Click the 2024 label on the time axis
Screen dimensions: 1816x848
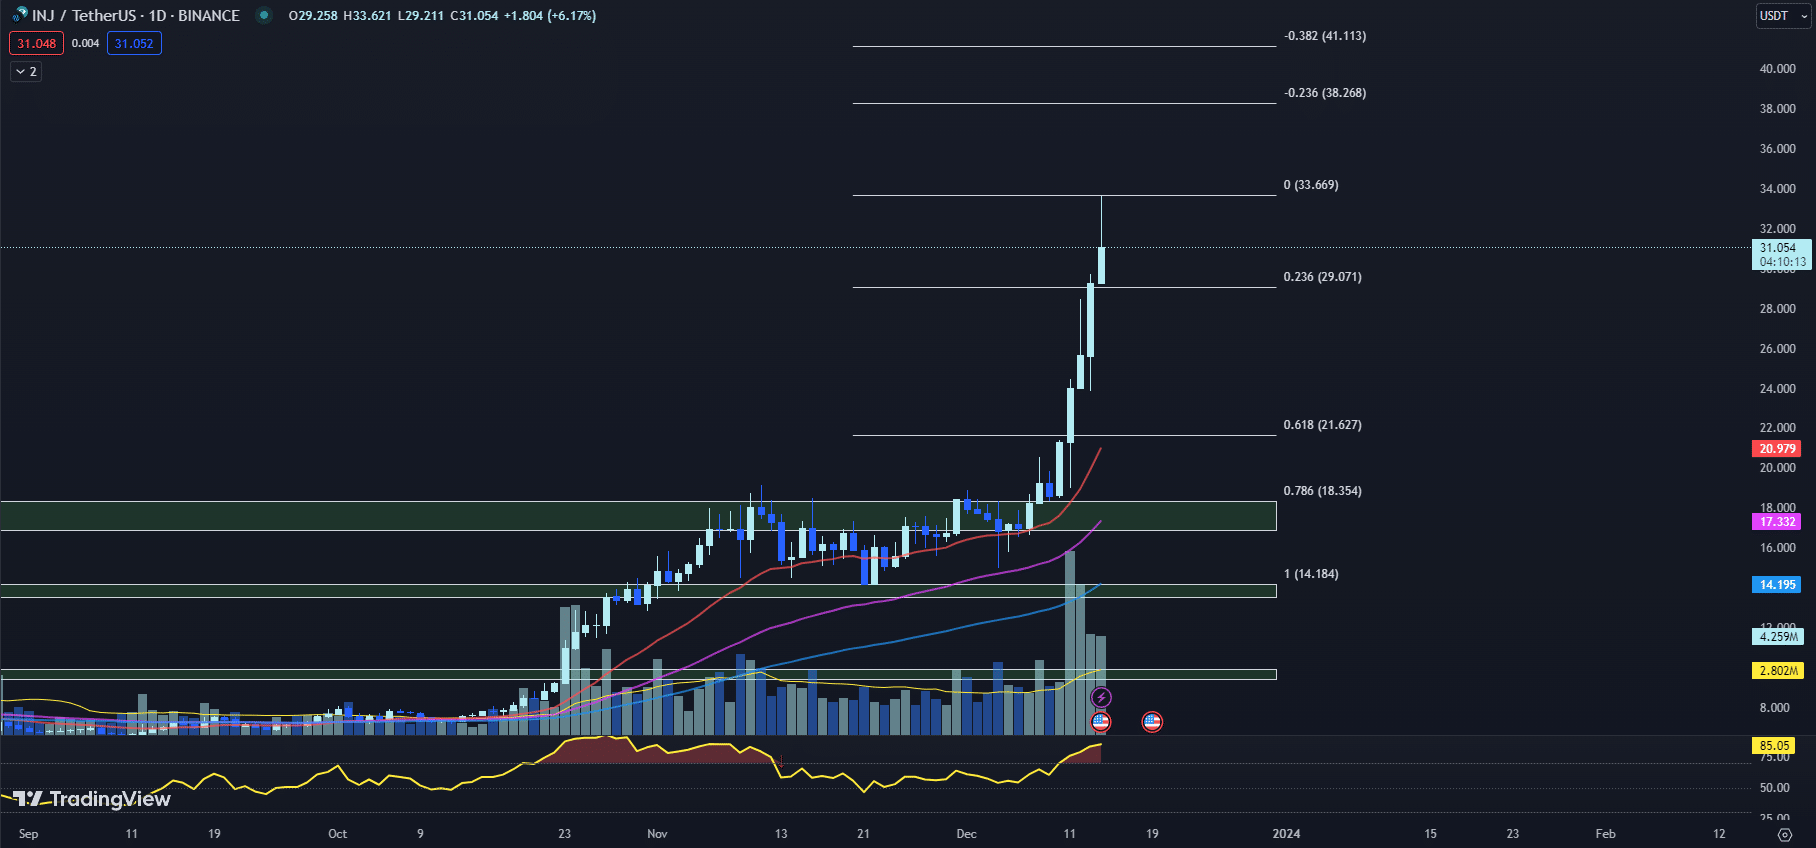click(x=1286, y=834)
